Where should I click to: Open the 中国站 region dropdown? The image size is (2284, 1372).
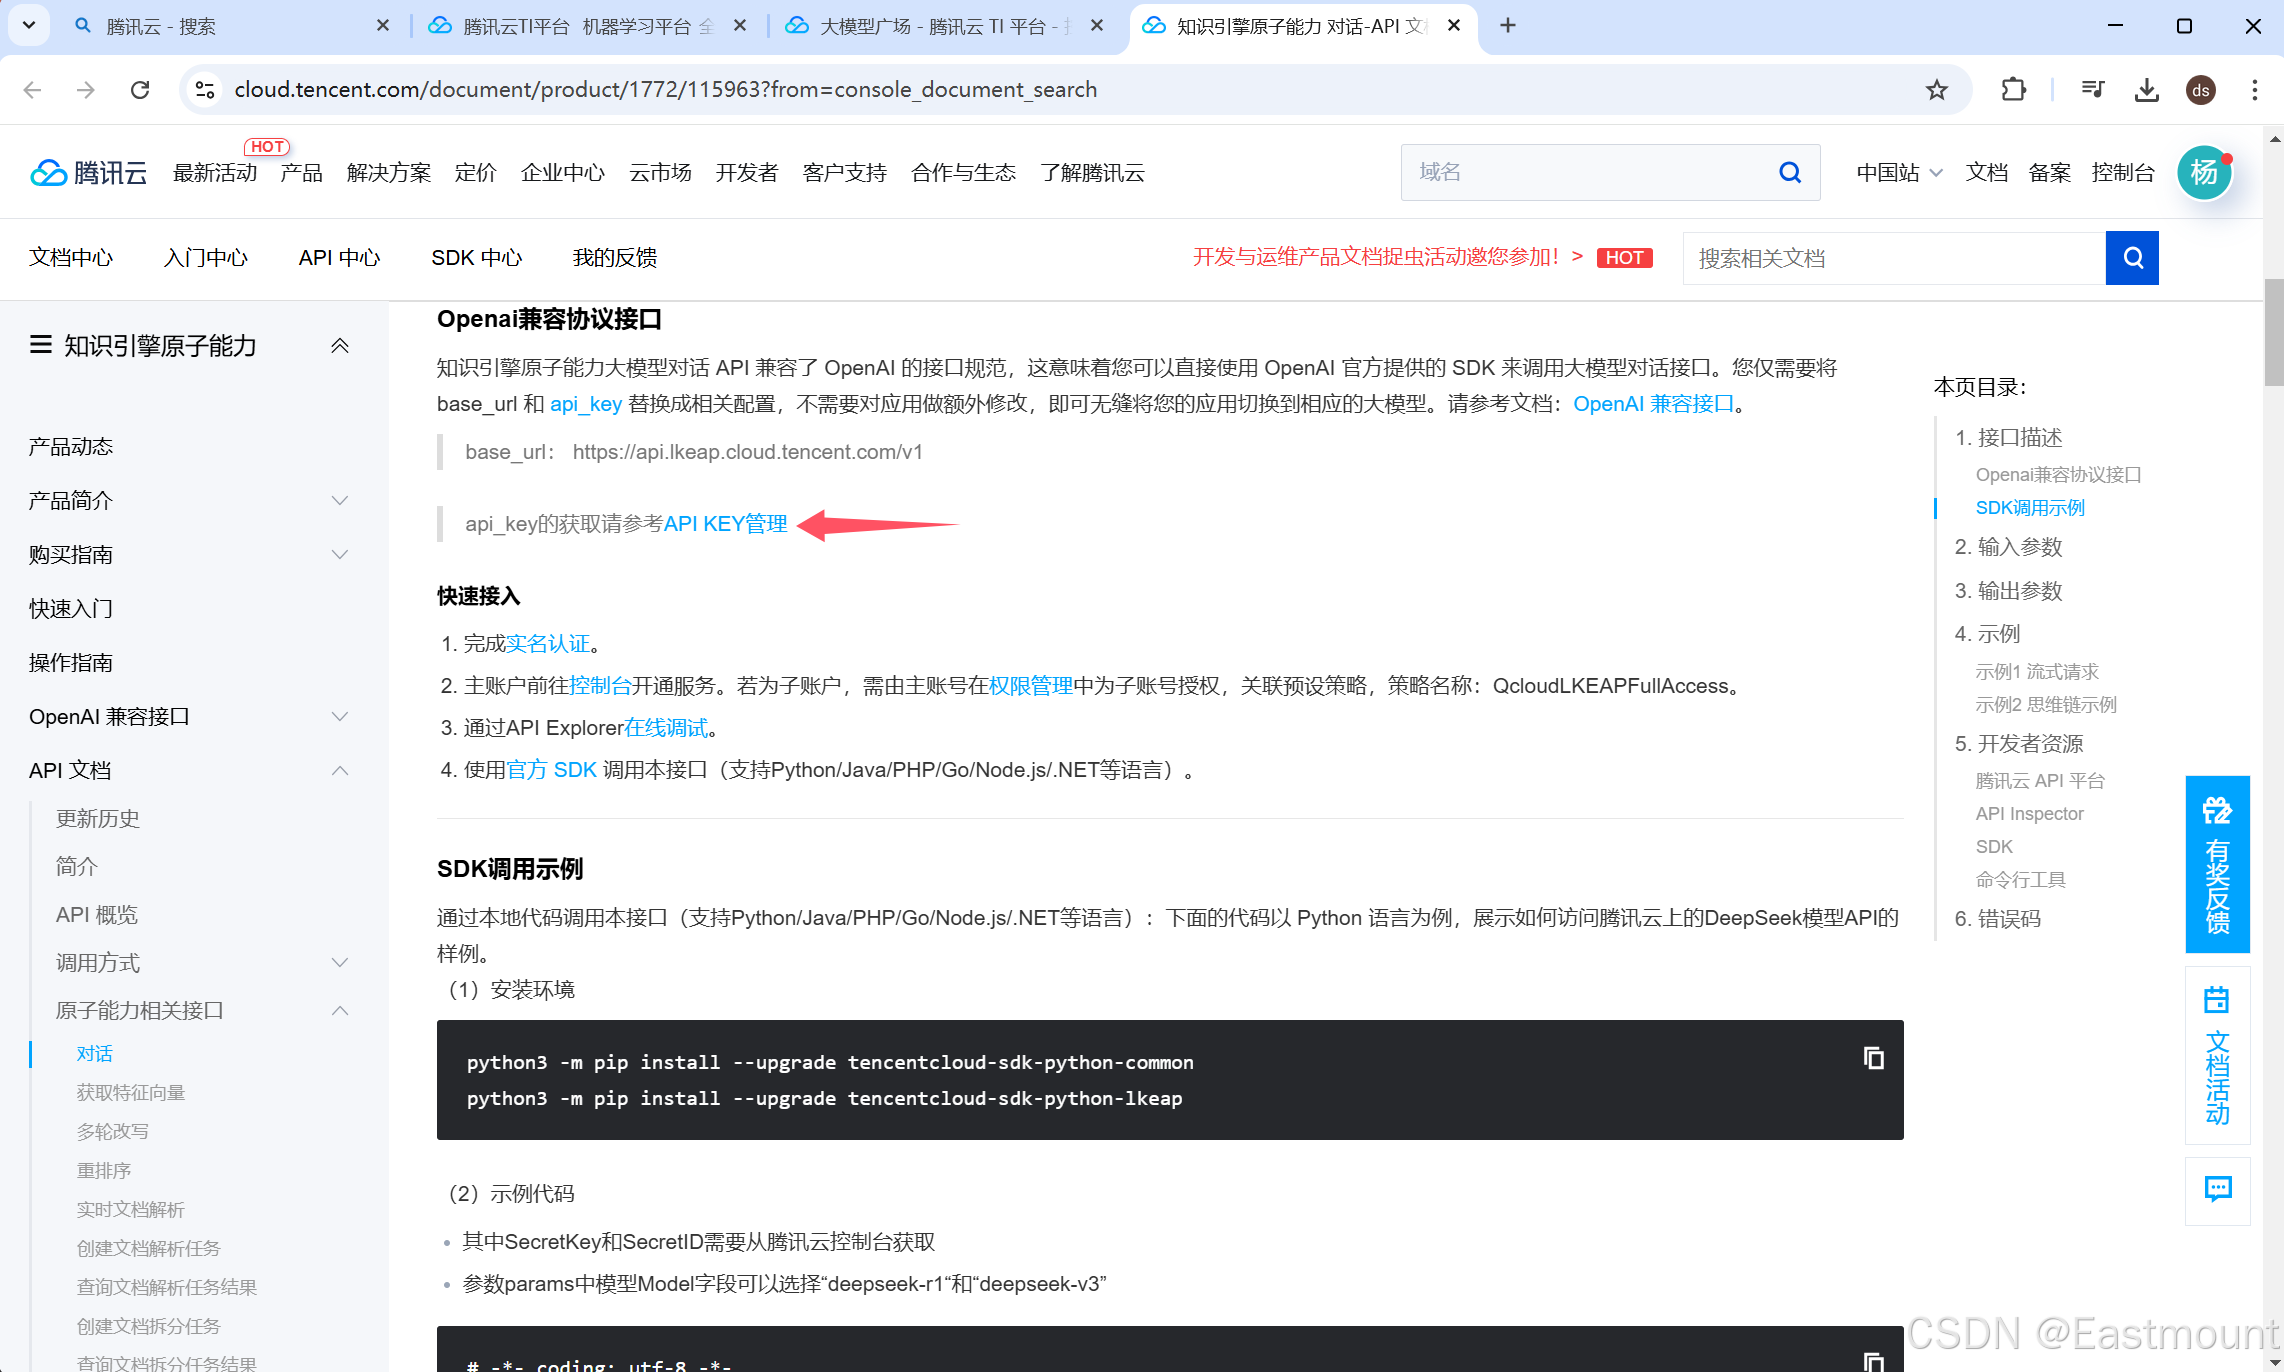coord(1898,173)
